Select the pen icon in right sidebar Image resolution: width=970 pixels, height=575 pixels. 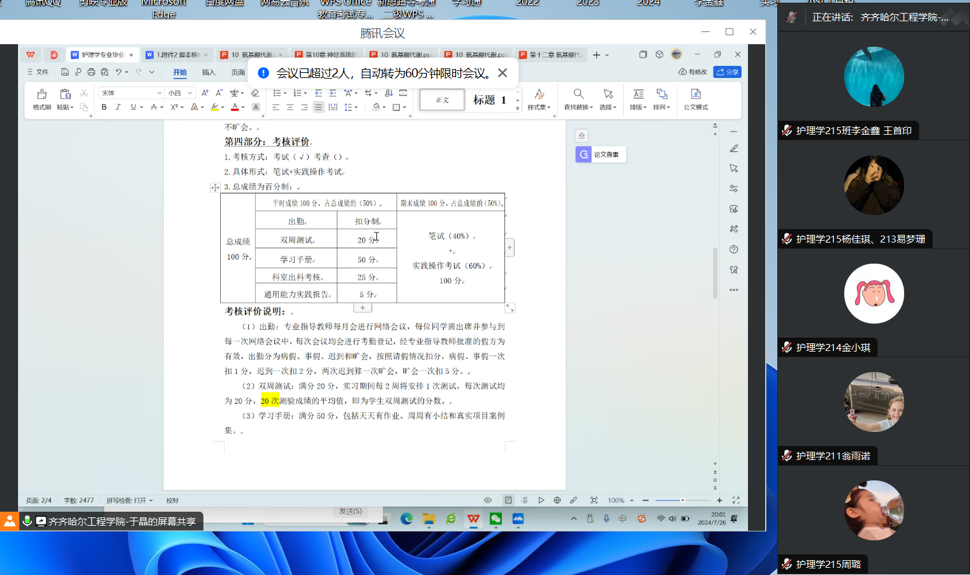click(x=733, y=149)
